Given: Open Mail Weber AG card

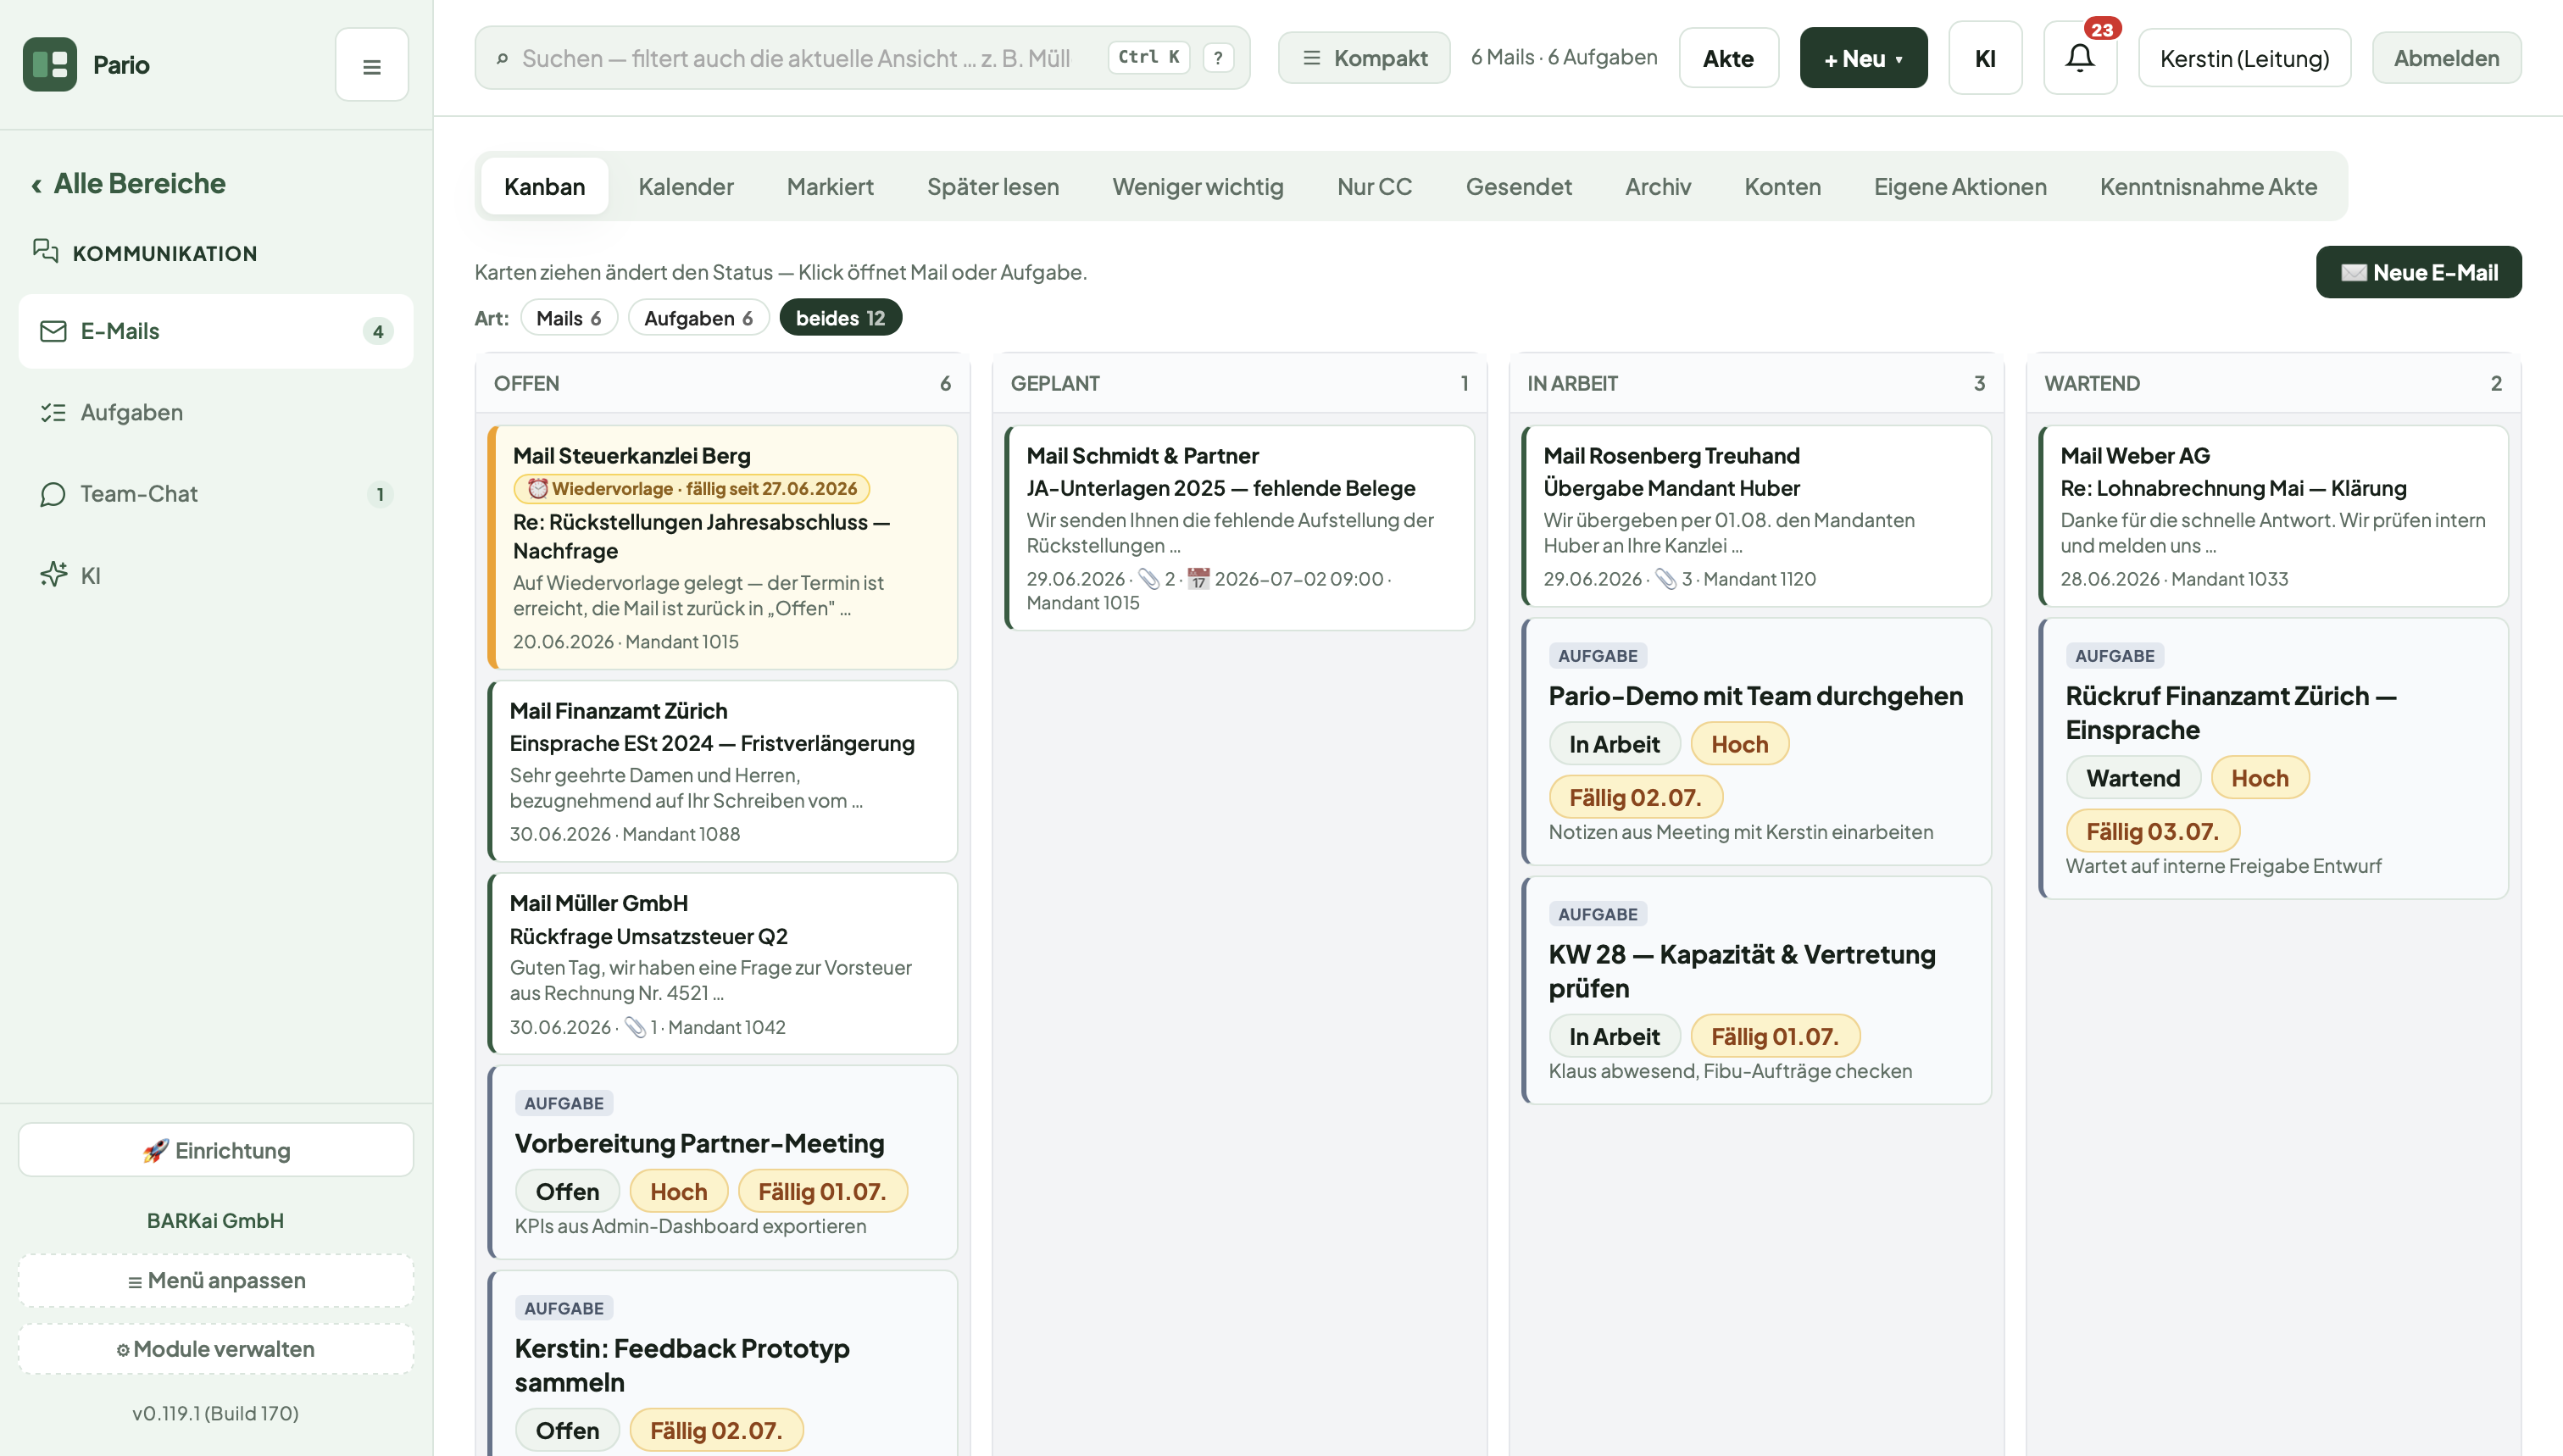Looking at the screenshot, I should point(2273,516).
